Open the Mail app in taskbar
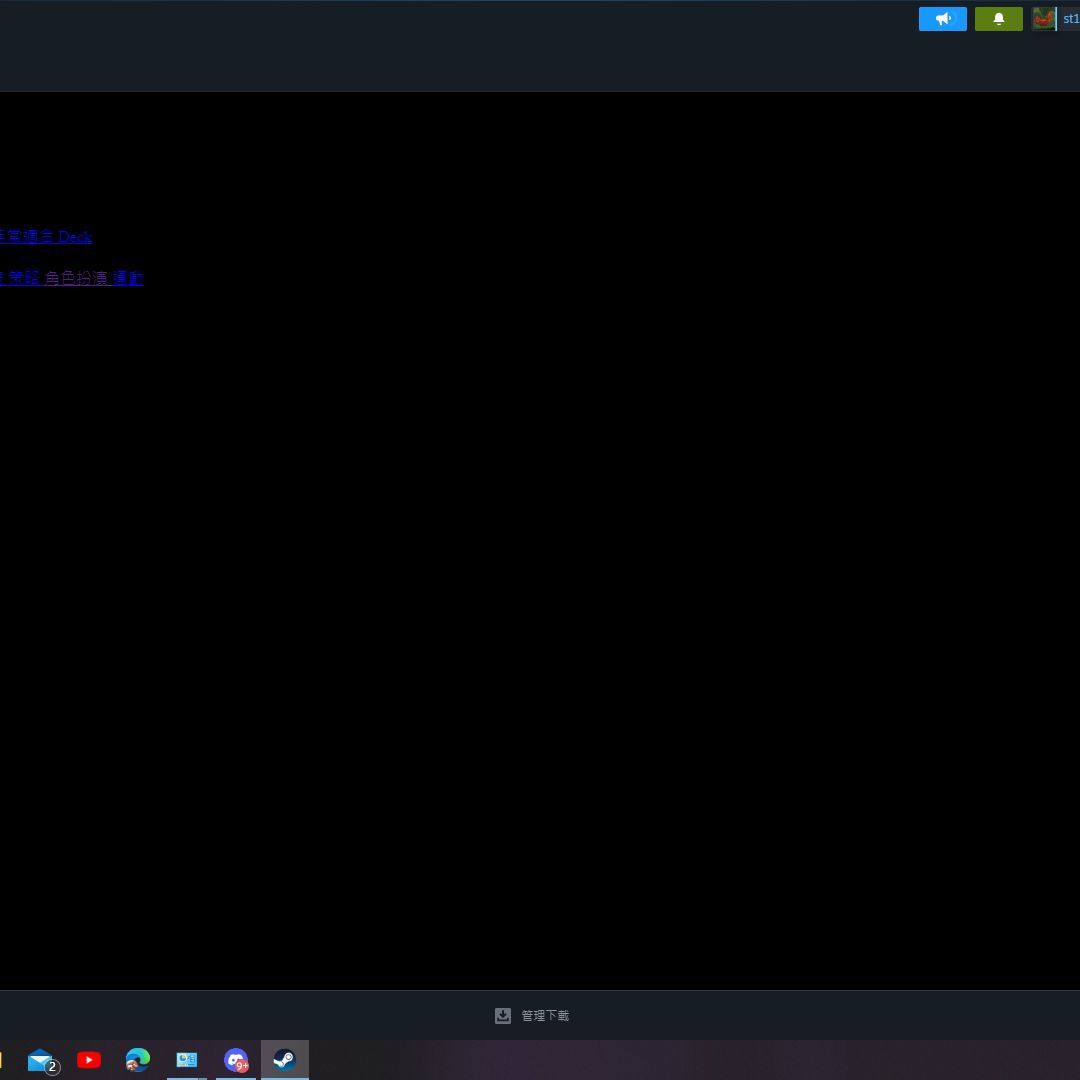This screenshot has height=1080, width=1080. coord(41,1060)
